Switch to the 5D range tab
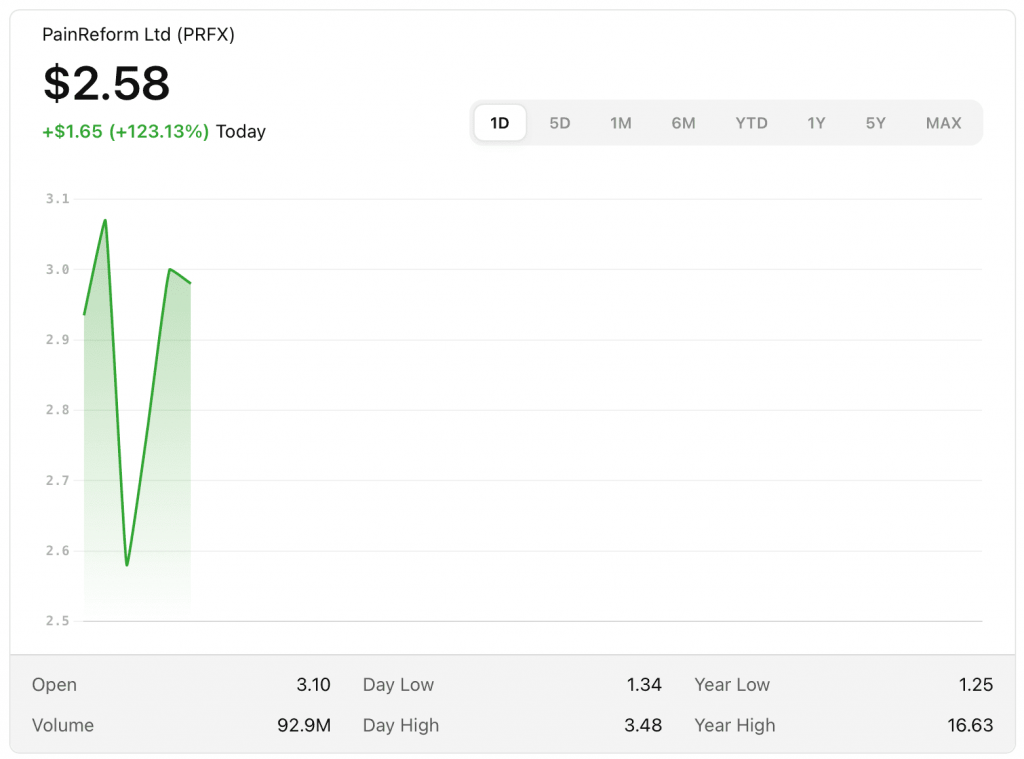The width and height of the screenshot is (1024, 759). point(560,123)
